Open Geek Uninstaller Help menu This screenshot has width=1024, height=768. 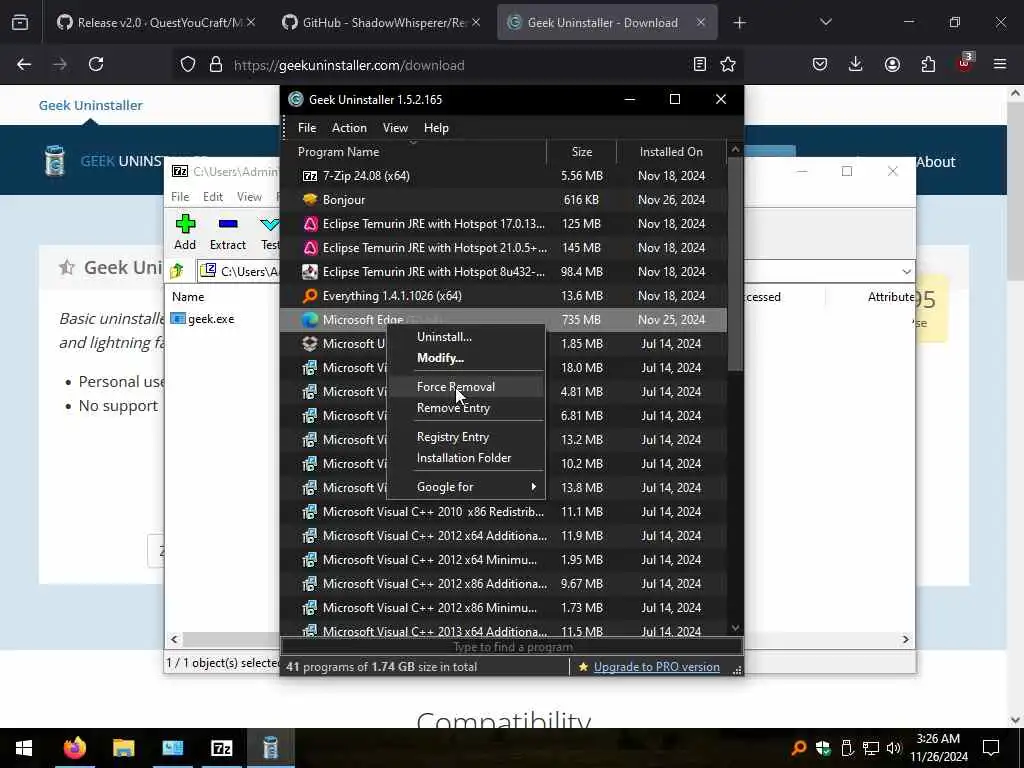tap(436, 128)
